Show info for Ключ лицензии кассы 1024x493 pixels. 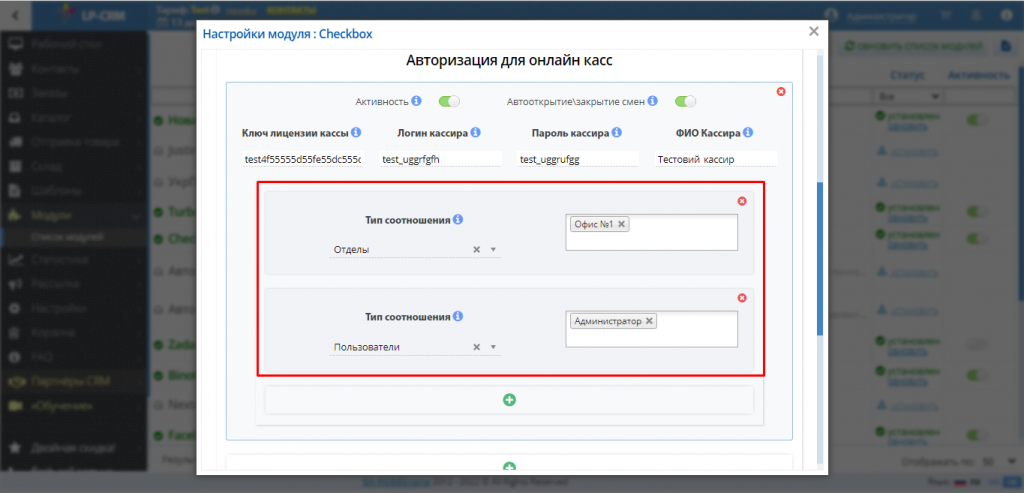coord(356,133)
